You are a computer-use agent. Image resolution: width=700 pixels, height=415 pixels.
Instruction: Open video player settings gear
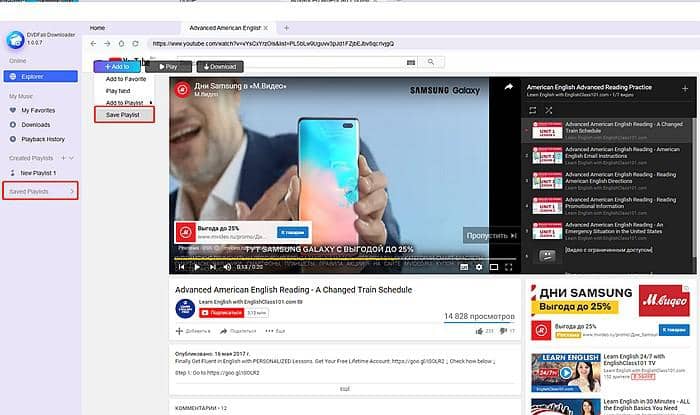coord(479,267)
